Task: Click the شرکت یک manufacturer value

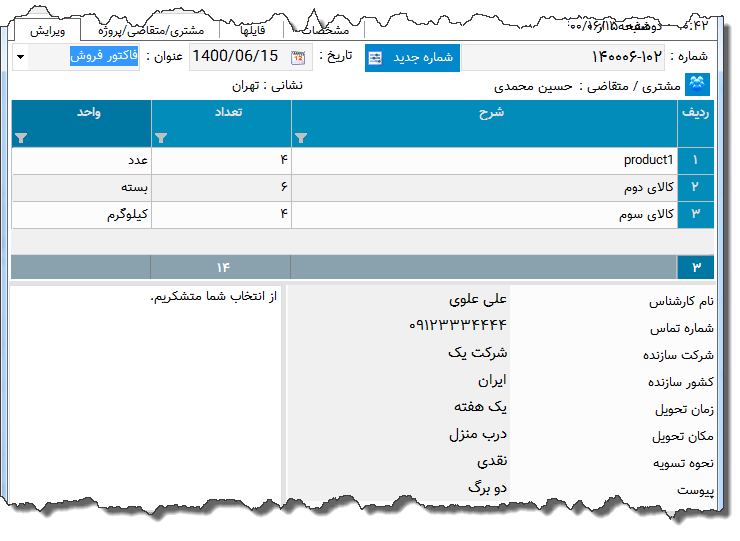Action: click(x=478, y=353)
